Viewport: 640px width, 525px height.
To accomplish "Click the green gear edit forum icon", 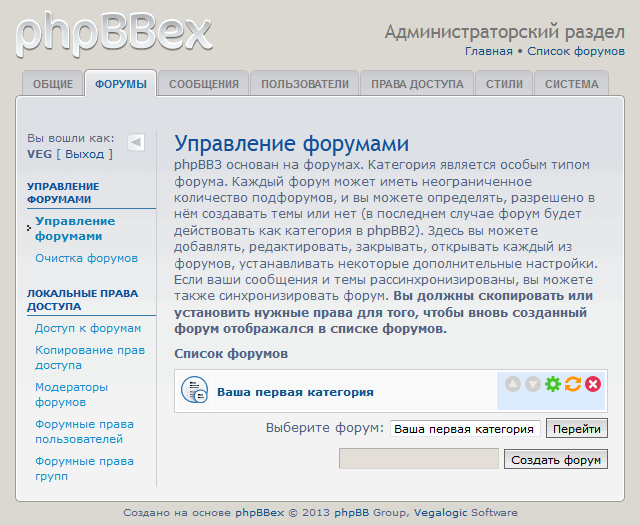I will [x=553, y=384].
